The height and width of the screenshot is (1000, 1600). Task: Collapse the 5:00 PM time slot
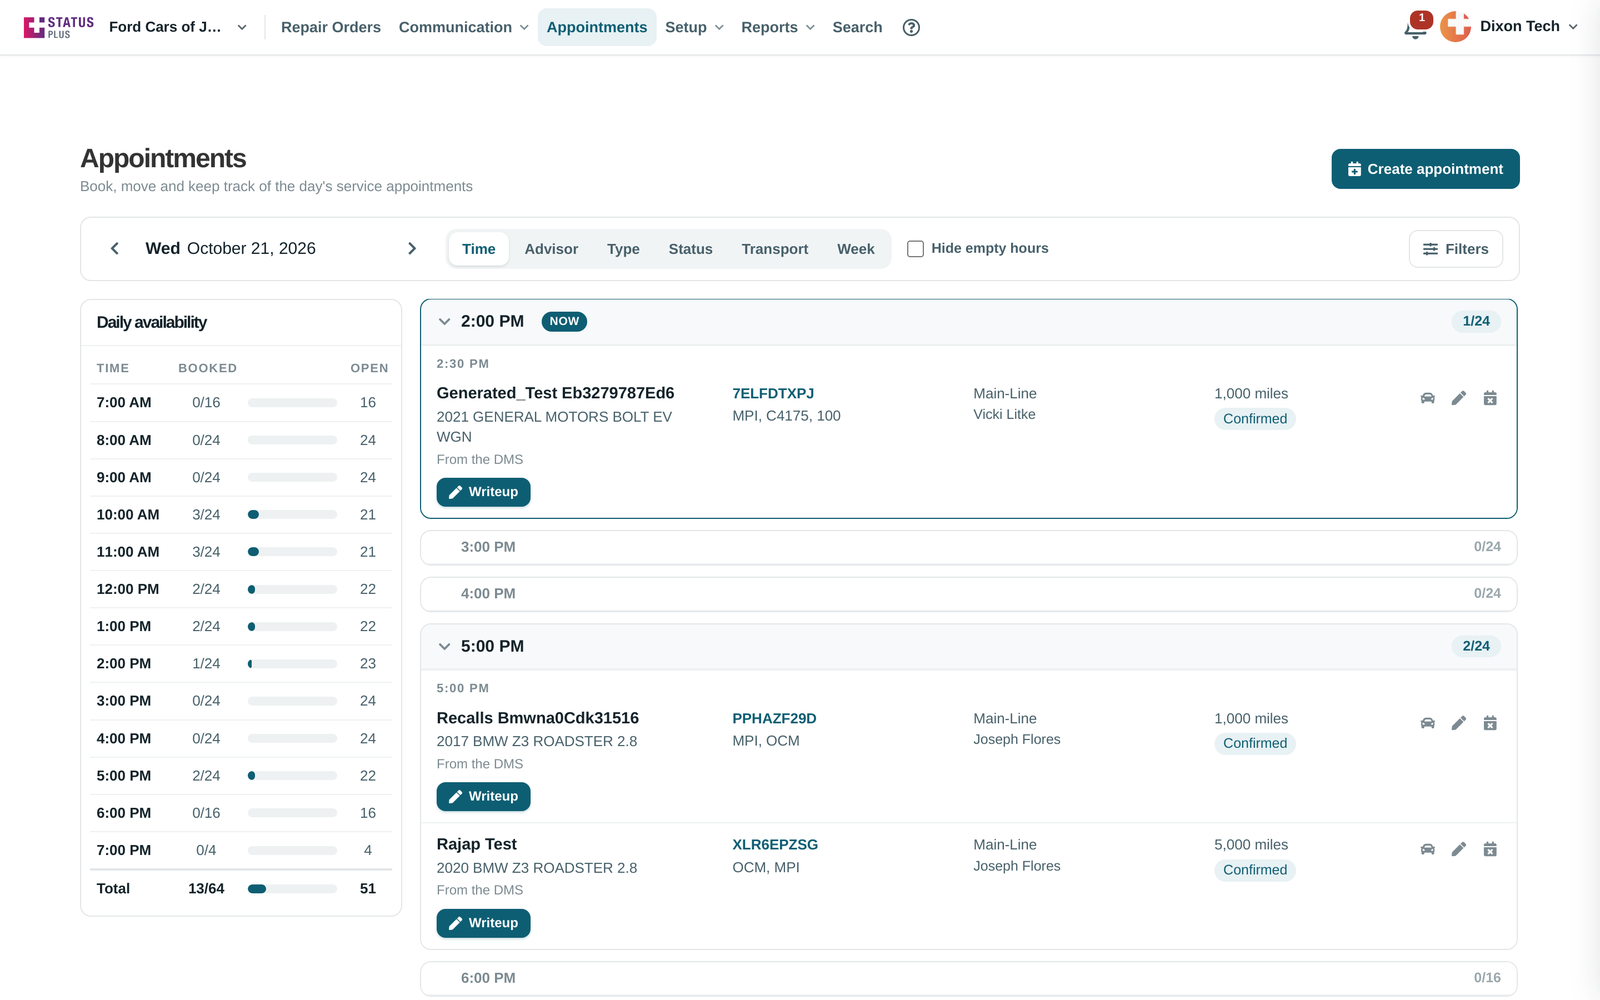(x=445, y=646)
